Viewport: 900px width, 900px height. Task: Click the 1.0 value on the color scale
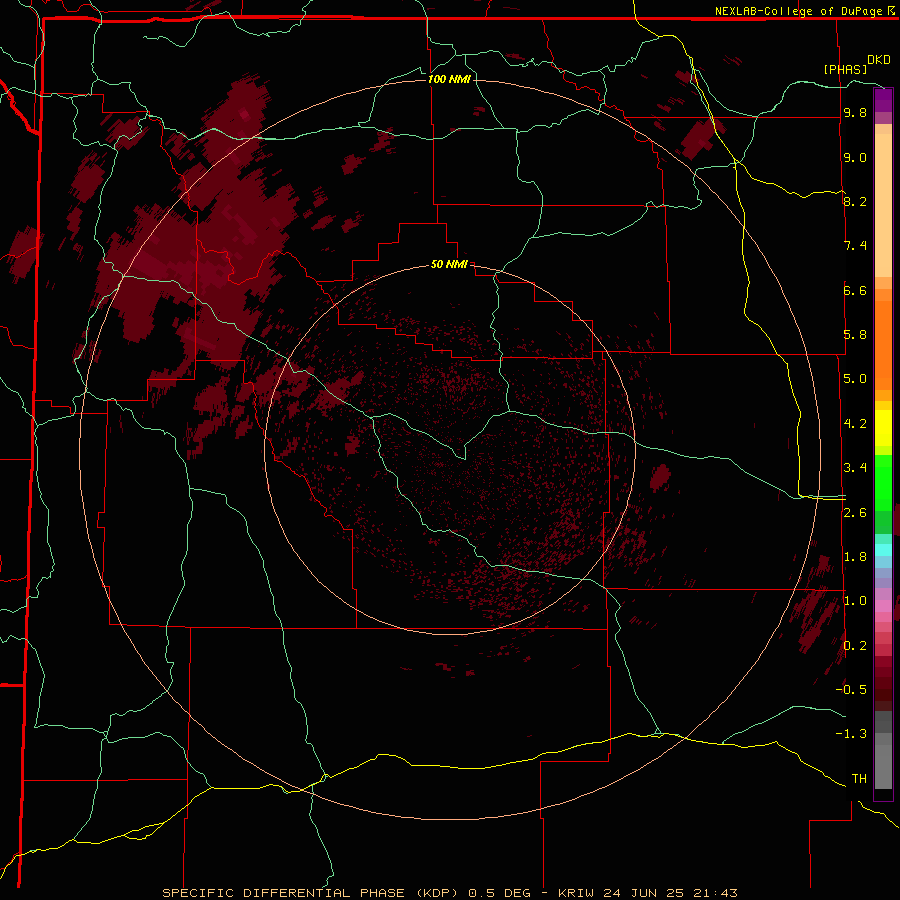[855, 601]
